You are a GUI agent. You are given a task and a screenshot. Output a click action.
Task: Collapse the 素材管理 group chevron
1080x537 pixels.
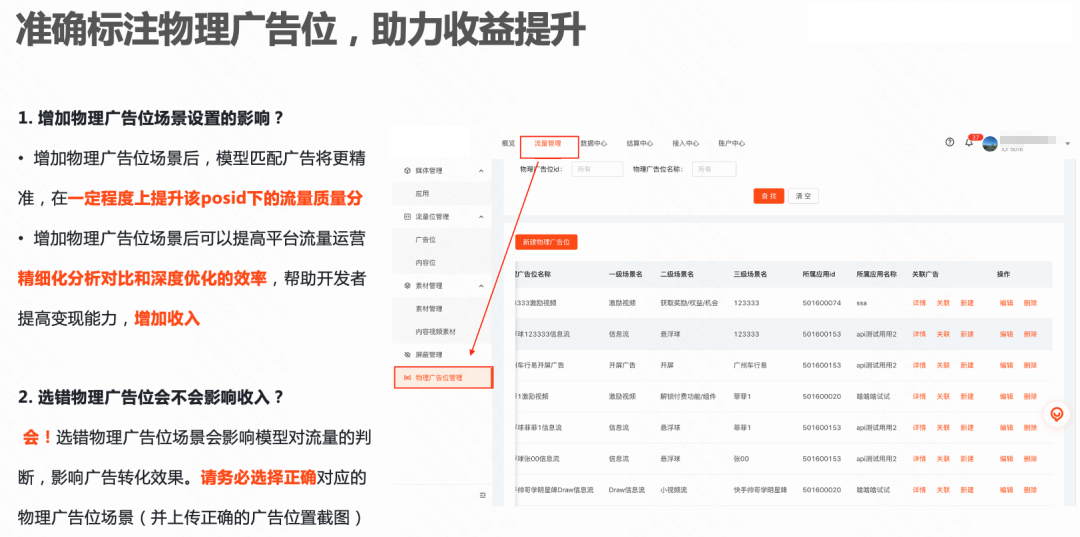481,286
